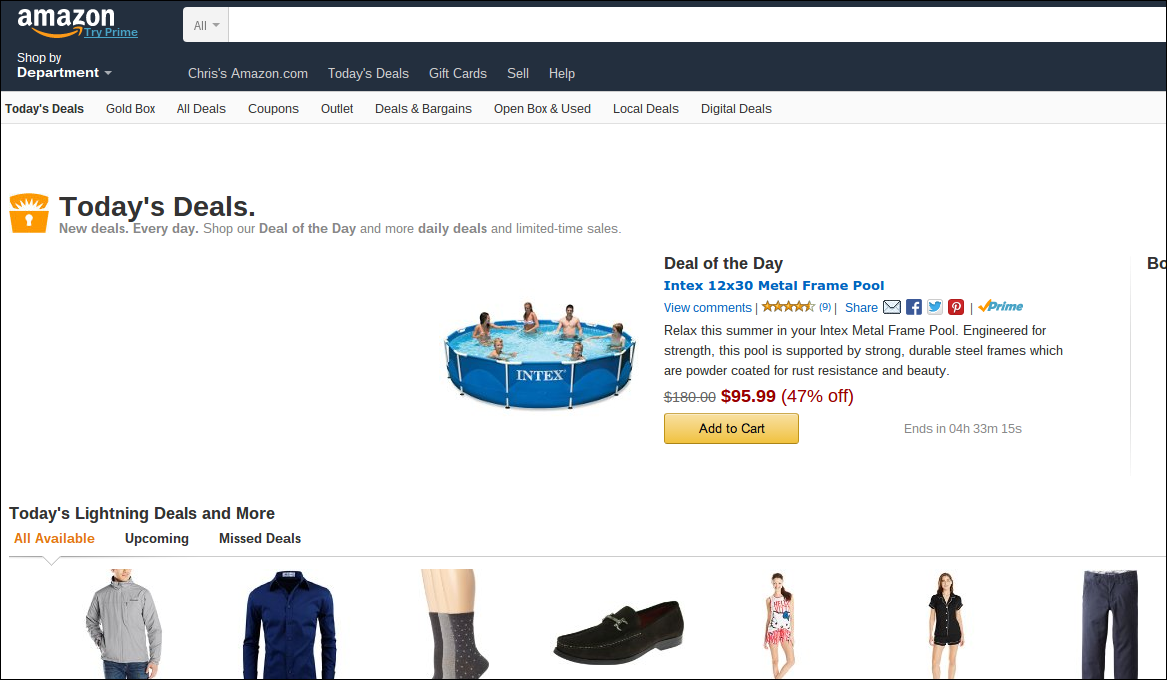Image resolution: width=1167 pixels, height=680 pixels.
Task: Click the Prime badge icon
Action: [1001, 307]
